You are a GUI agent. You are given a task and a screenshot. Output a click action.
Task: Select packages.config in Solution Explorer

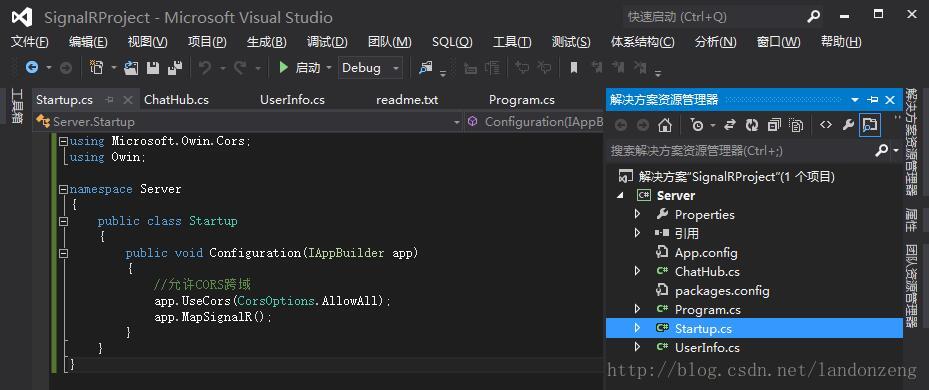(722, 290)
